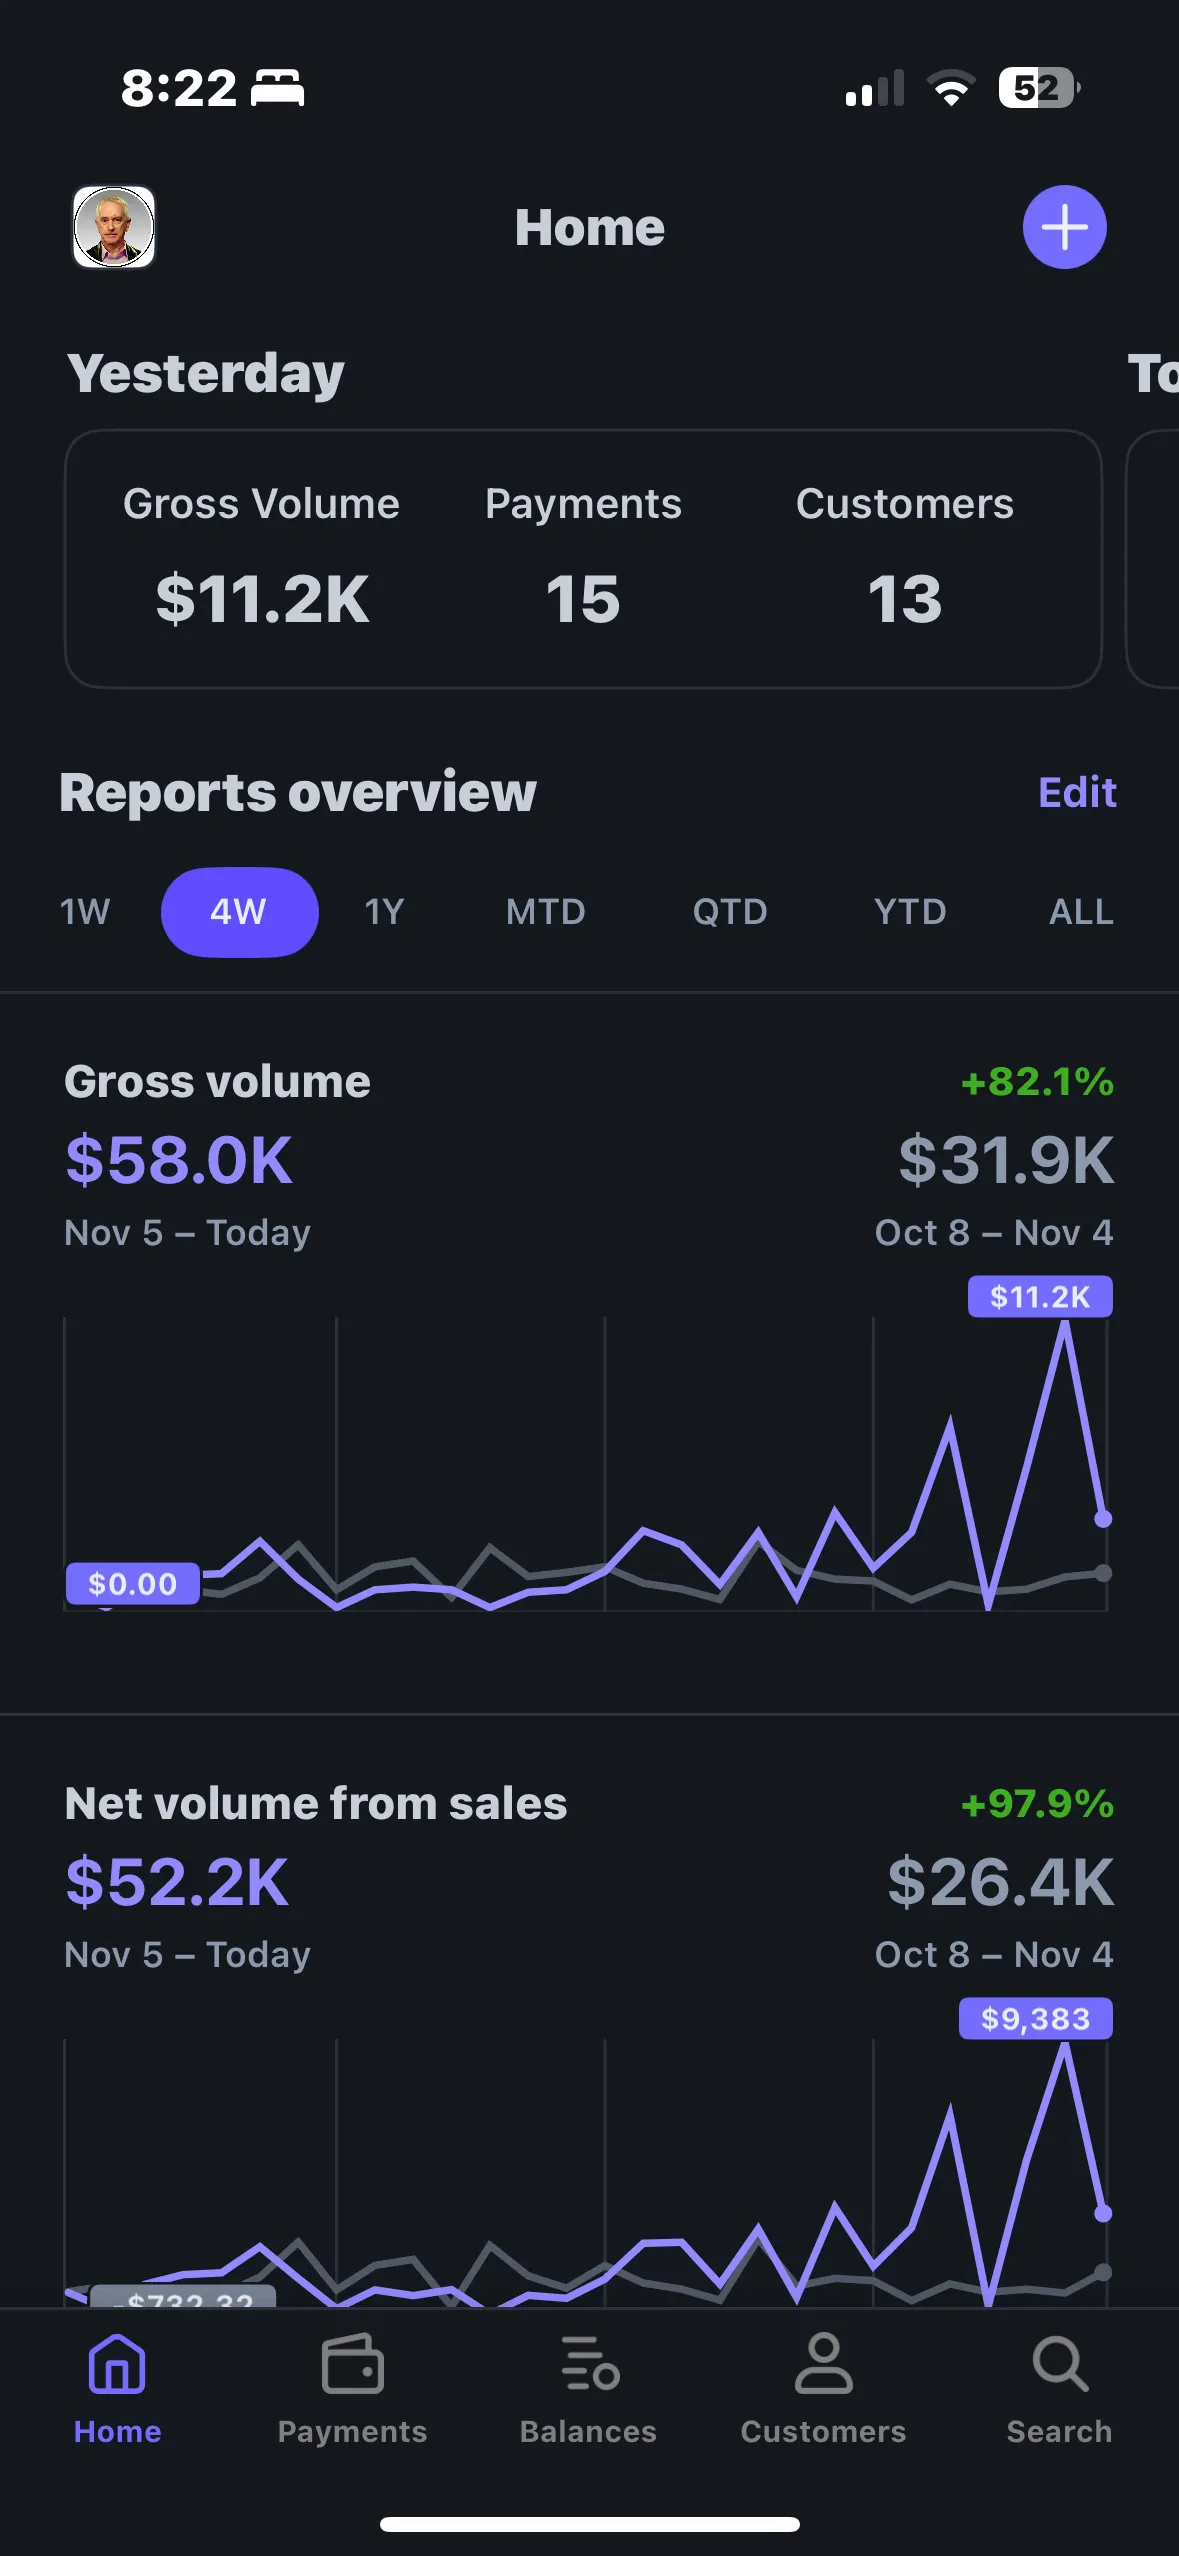The width and height of the screenshot is (1179, 2556).
Task: Tap the Gross volume $58.0K figure
Action: [179, 1160]
